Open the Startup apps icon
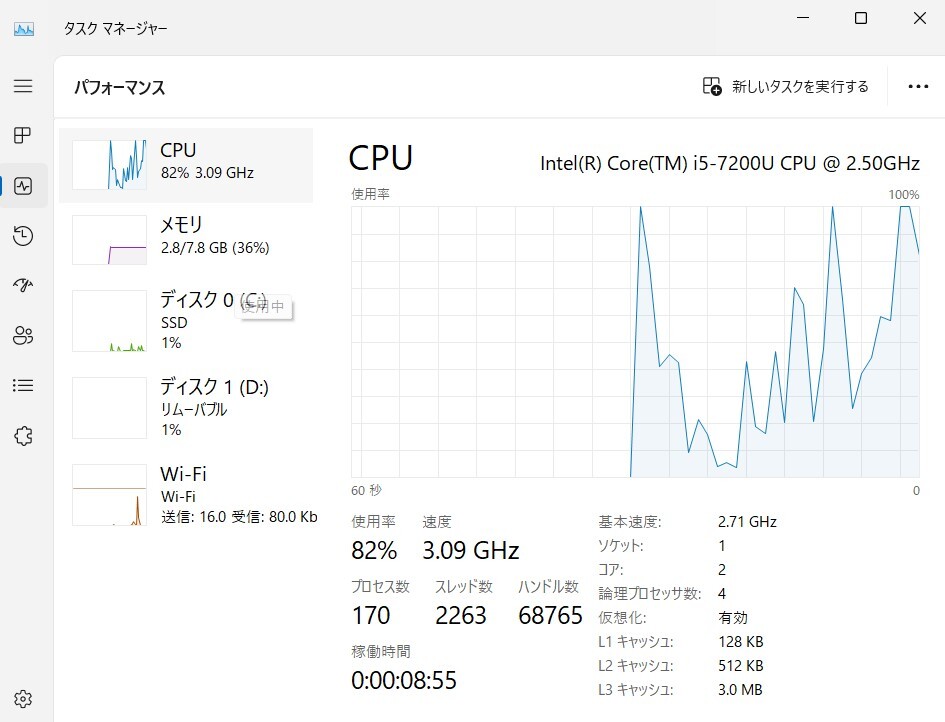This screenshot has height=722, width=945. coord(23,285)
